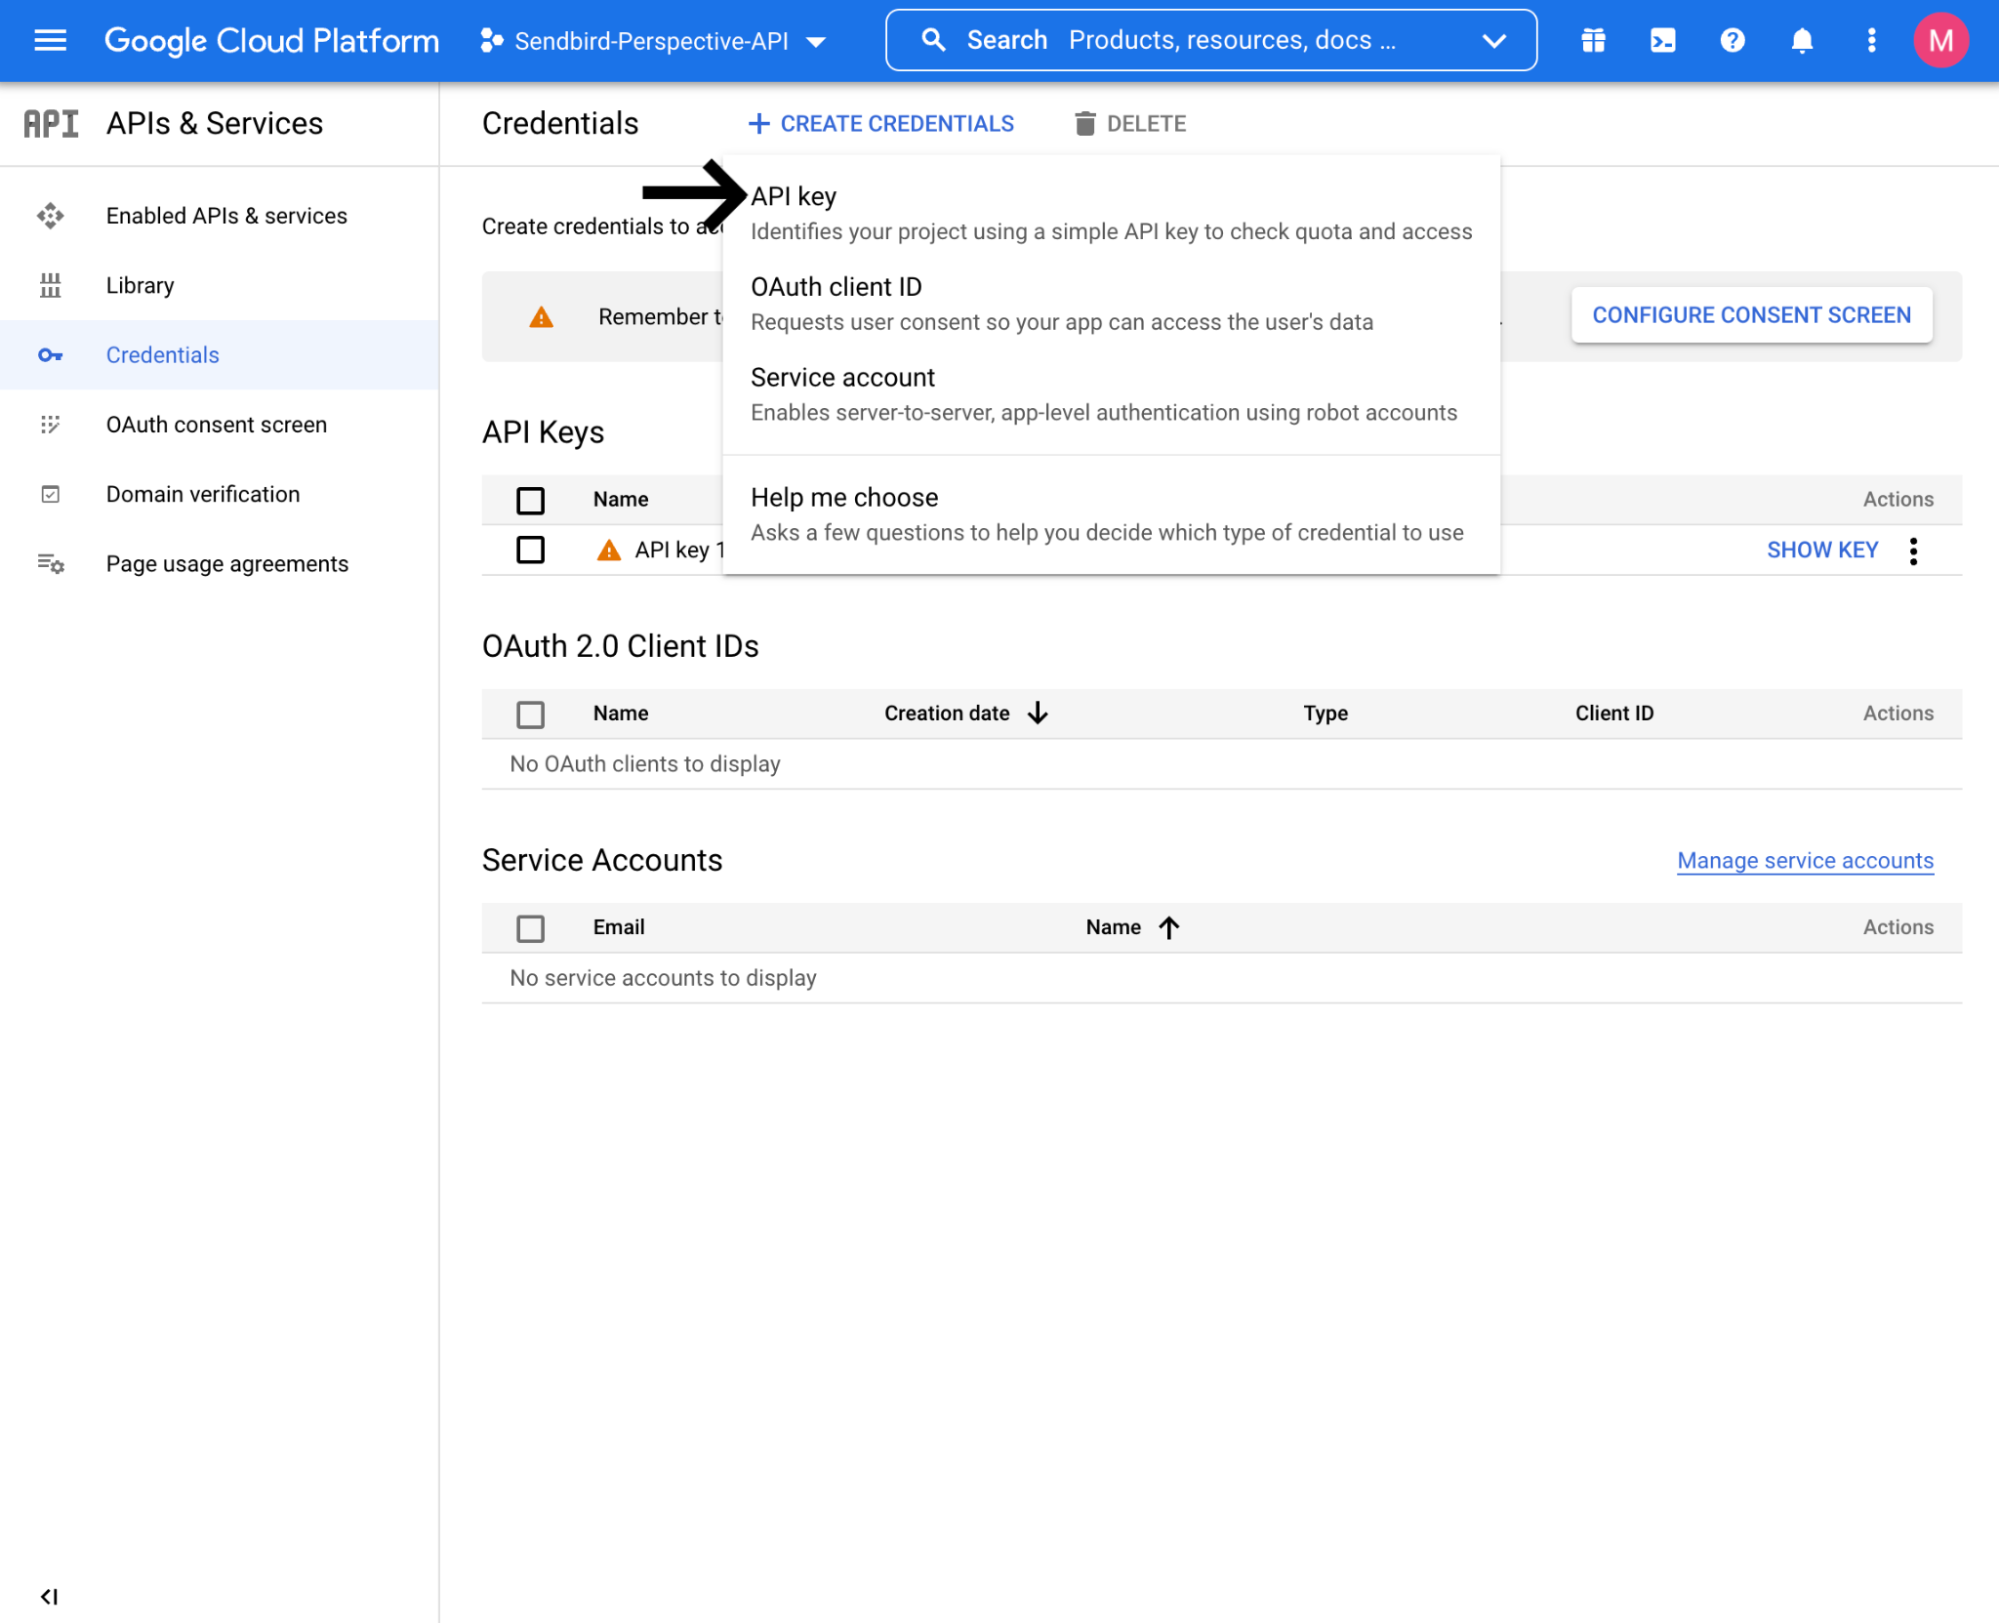The image size is (1999, 1624).
Task: Open Domain verification page
Action: [x=203, y=494]
